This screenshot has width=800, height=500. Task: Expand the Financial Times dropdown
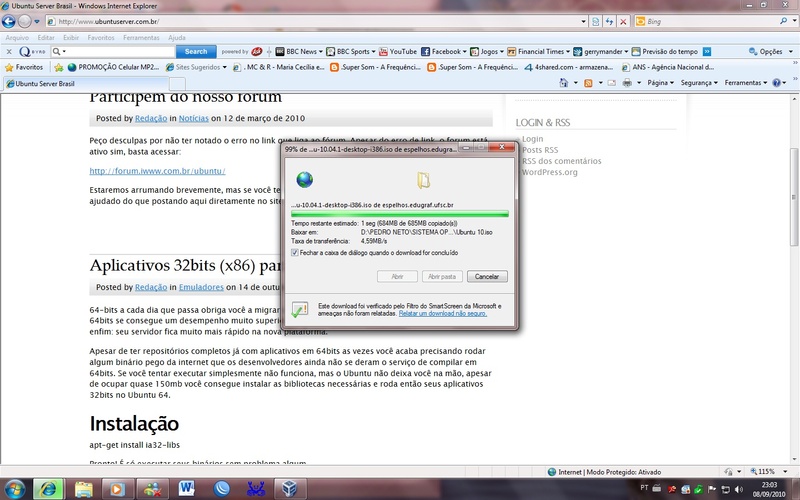(568, 52)
